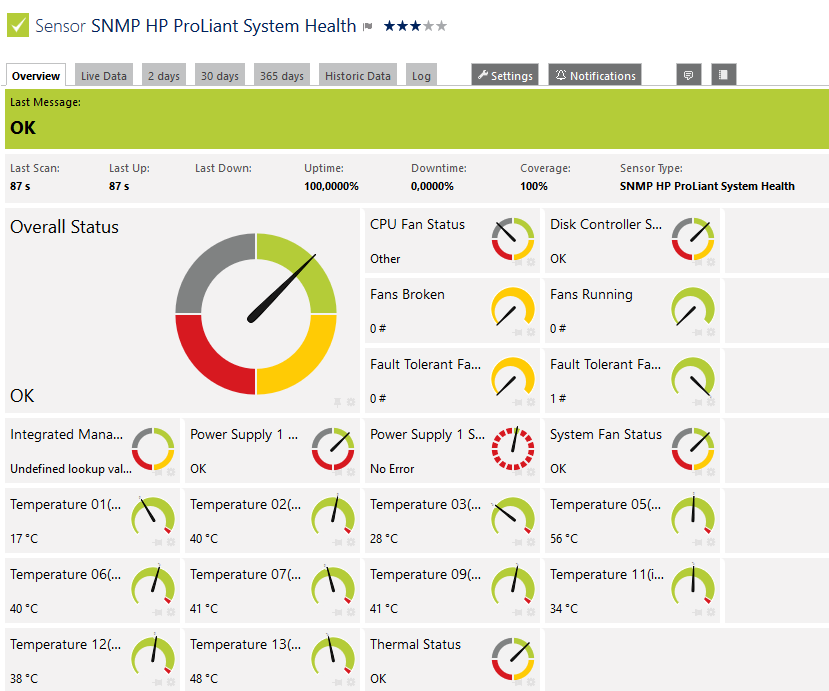Click the pin icon on Fans Running
Image resolution: width=829 pixels, height=691 pixels.
[x=698, y=332]
